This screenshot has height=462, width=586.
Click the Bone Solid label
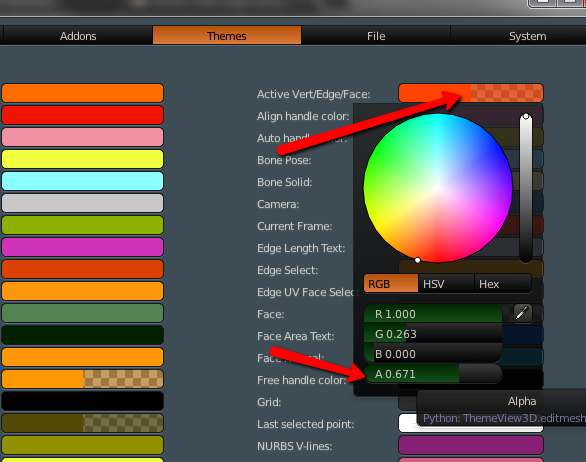[x=285, y=182]
